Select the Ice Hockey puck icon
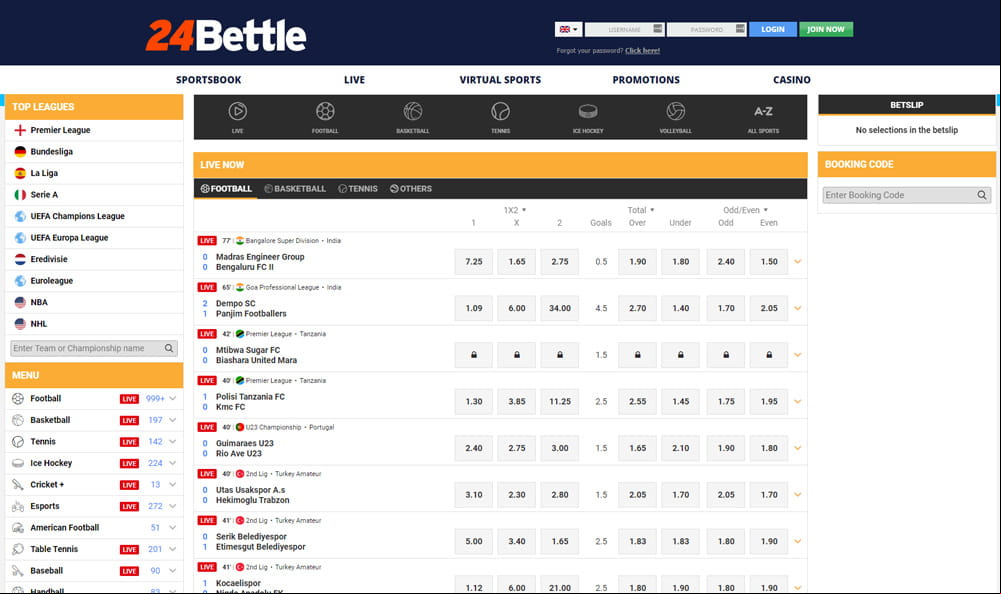This screenshot has width=1001, height=594. (x=588, y=112)
